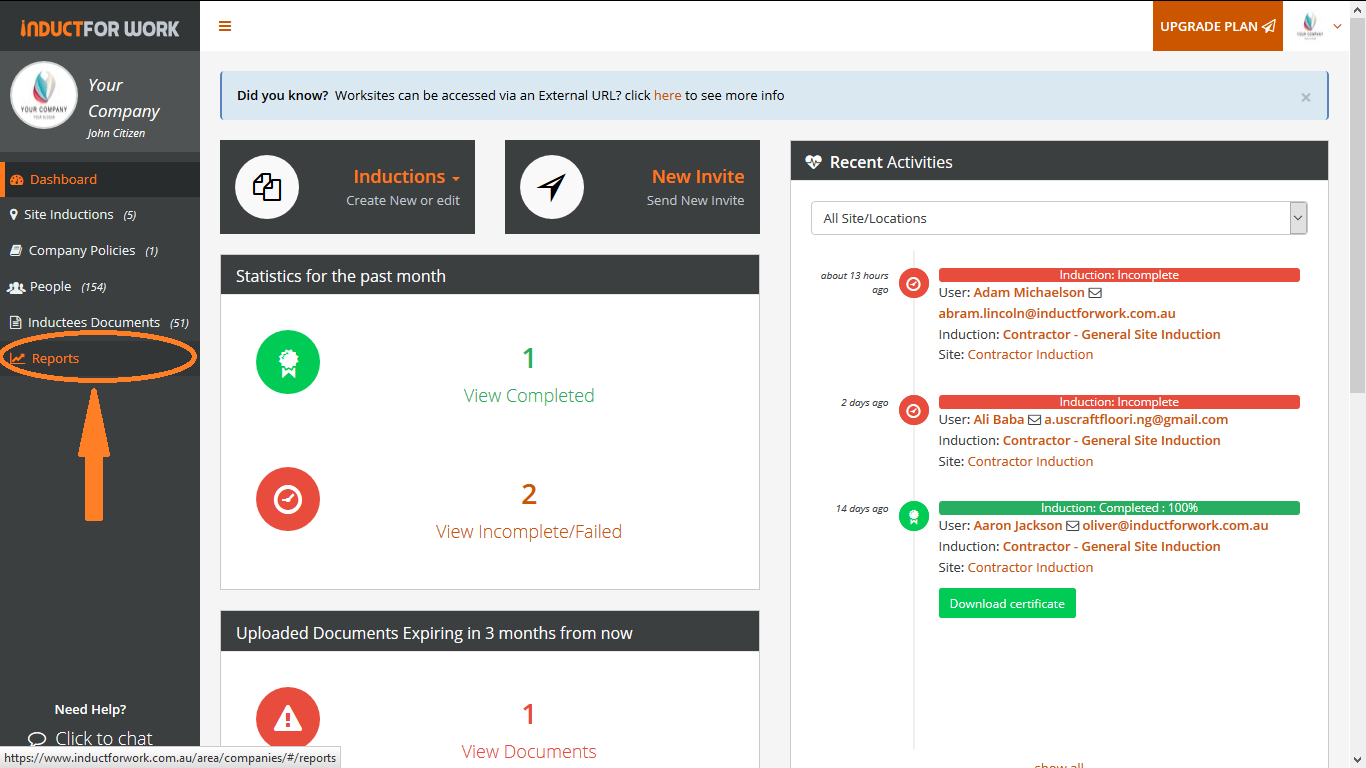Dismiss the Did you know banner
This screenshot has height=768, width=1366.
click(1305, 97)
